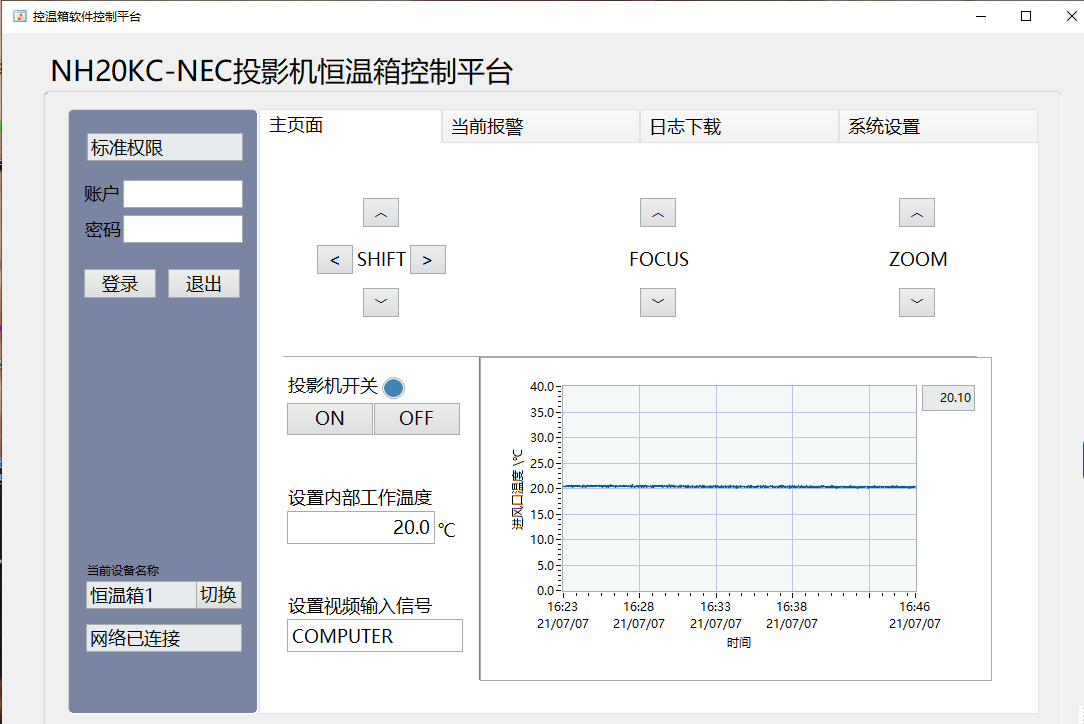Viewport: 1084px width, 724px height.
Task: Focus the 密码 password input field
Action: pyautogui.click(x=183, y=229)
